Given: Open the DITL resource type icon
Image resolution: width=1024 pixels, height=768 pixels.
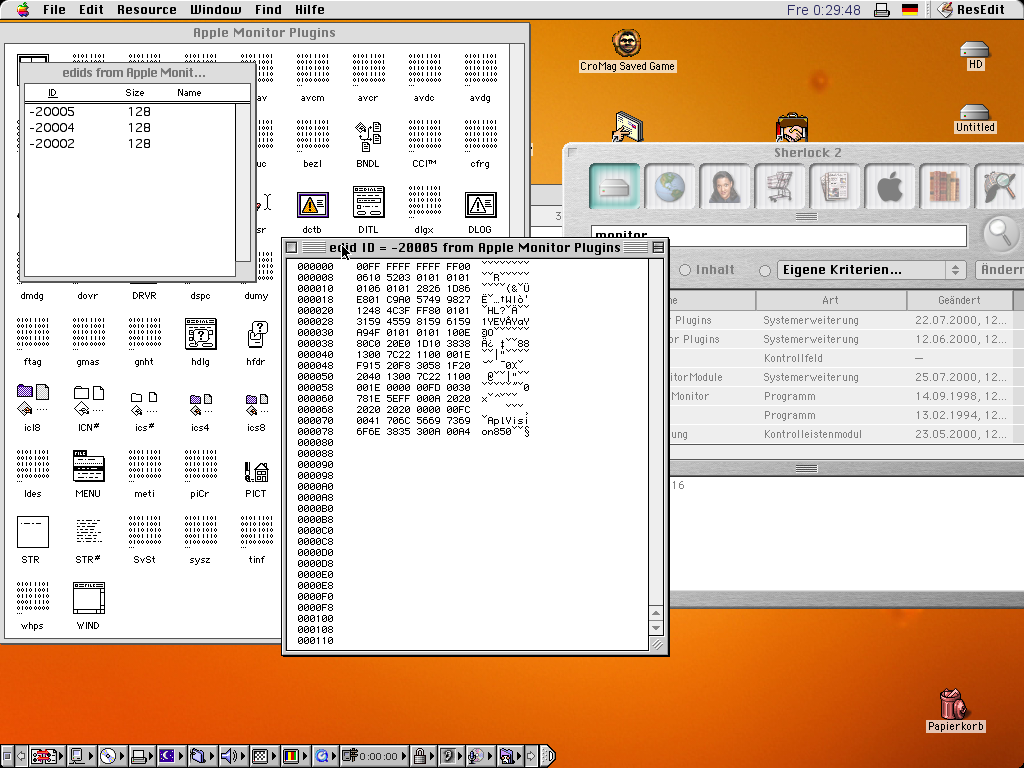Looking at the screenshot, I should point(368,204).
